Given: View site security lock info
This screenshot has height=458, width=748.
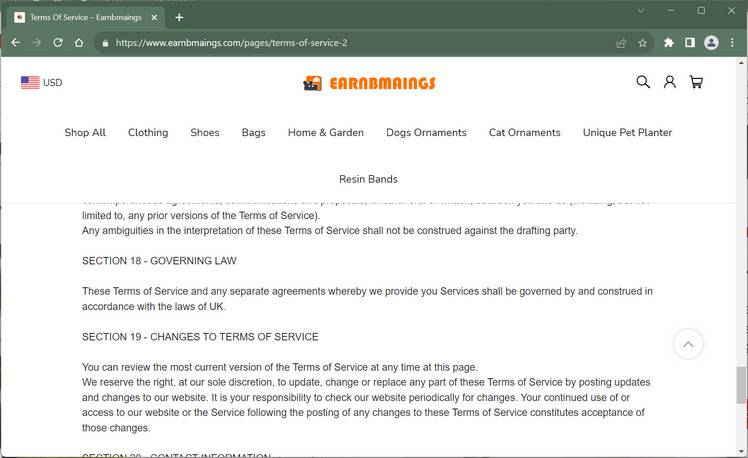Looking at the screenshot, I should tap(105, 43).
